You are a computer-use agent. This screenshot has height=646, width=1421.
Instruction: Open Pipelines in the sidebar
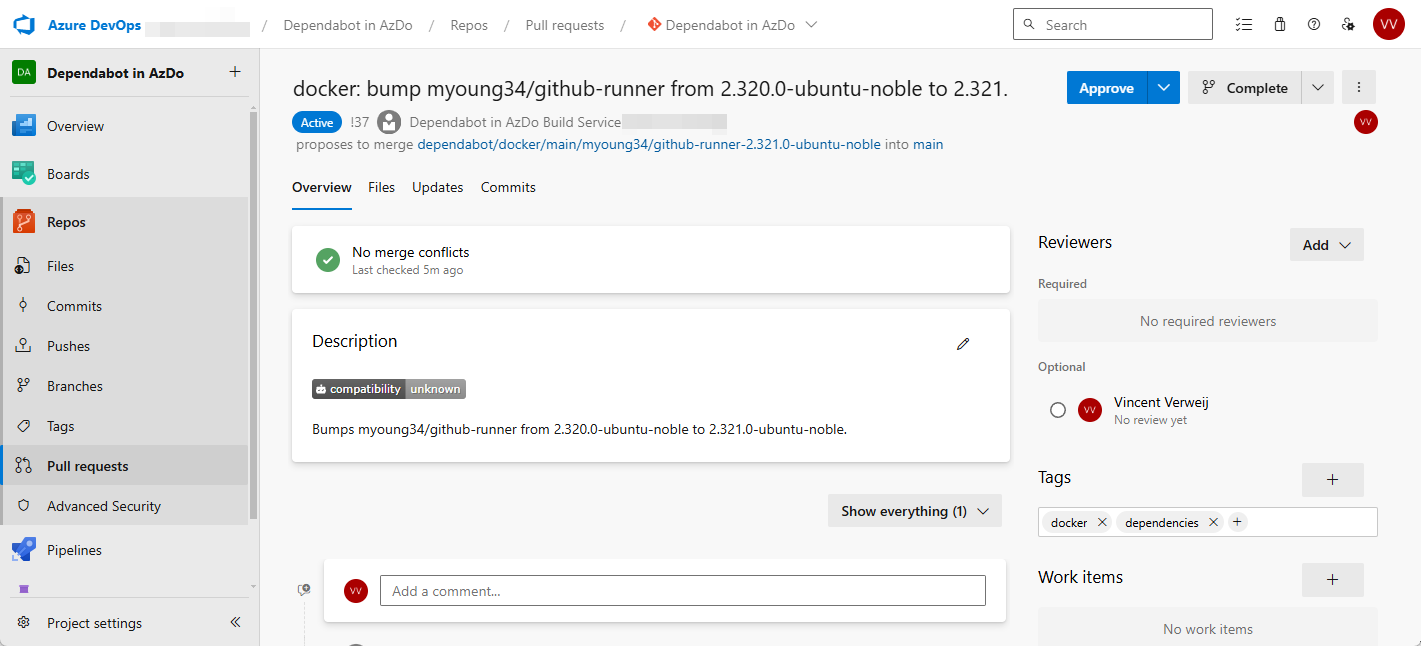click(x=125, y=550)
